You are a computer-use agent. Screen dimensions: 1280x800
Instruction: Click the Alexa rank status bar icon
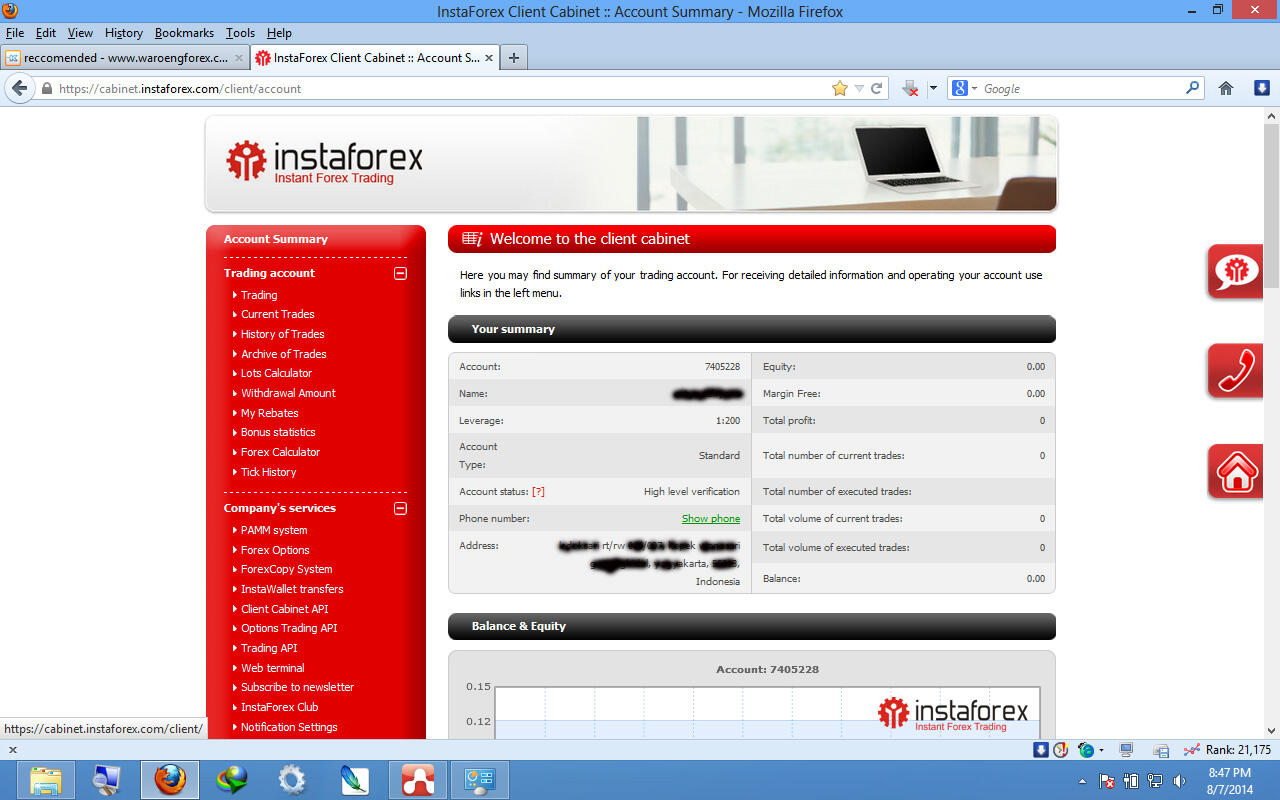[x=1191, y=750]
